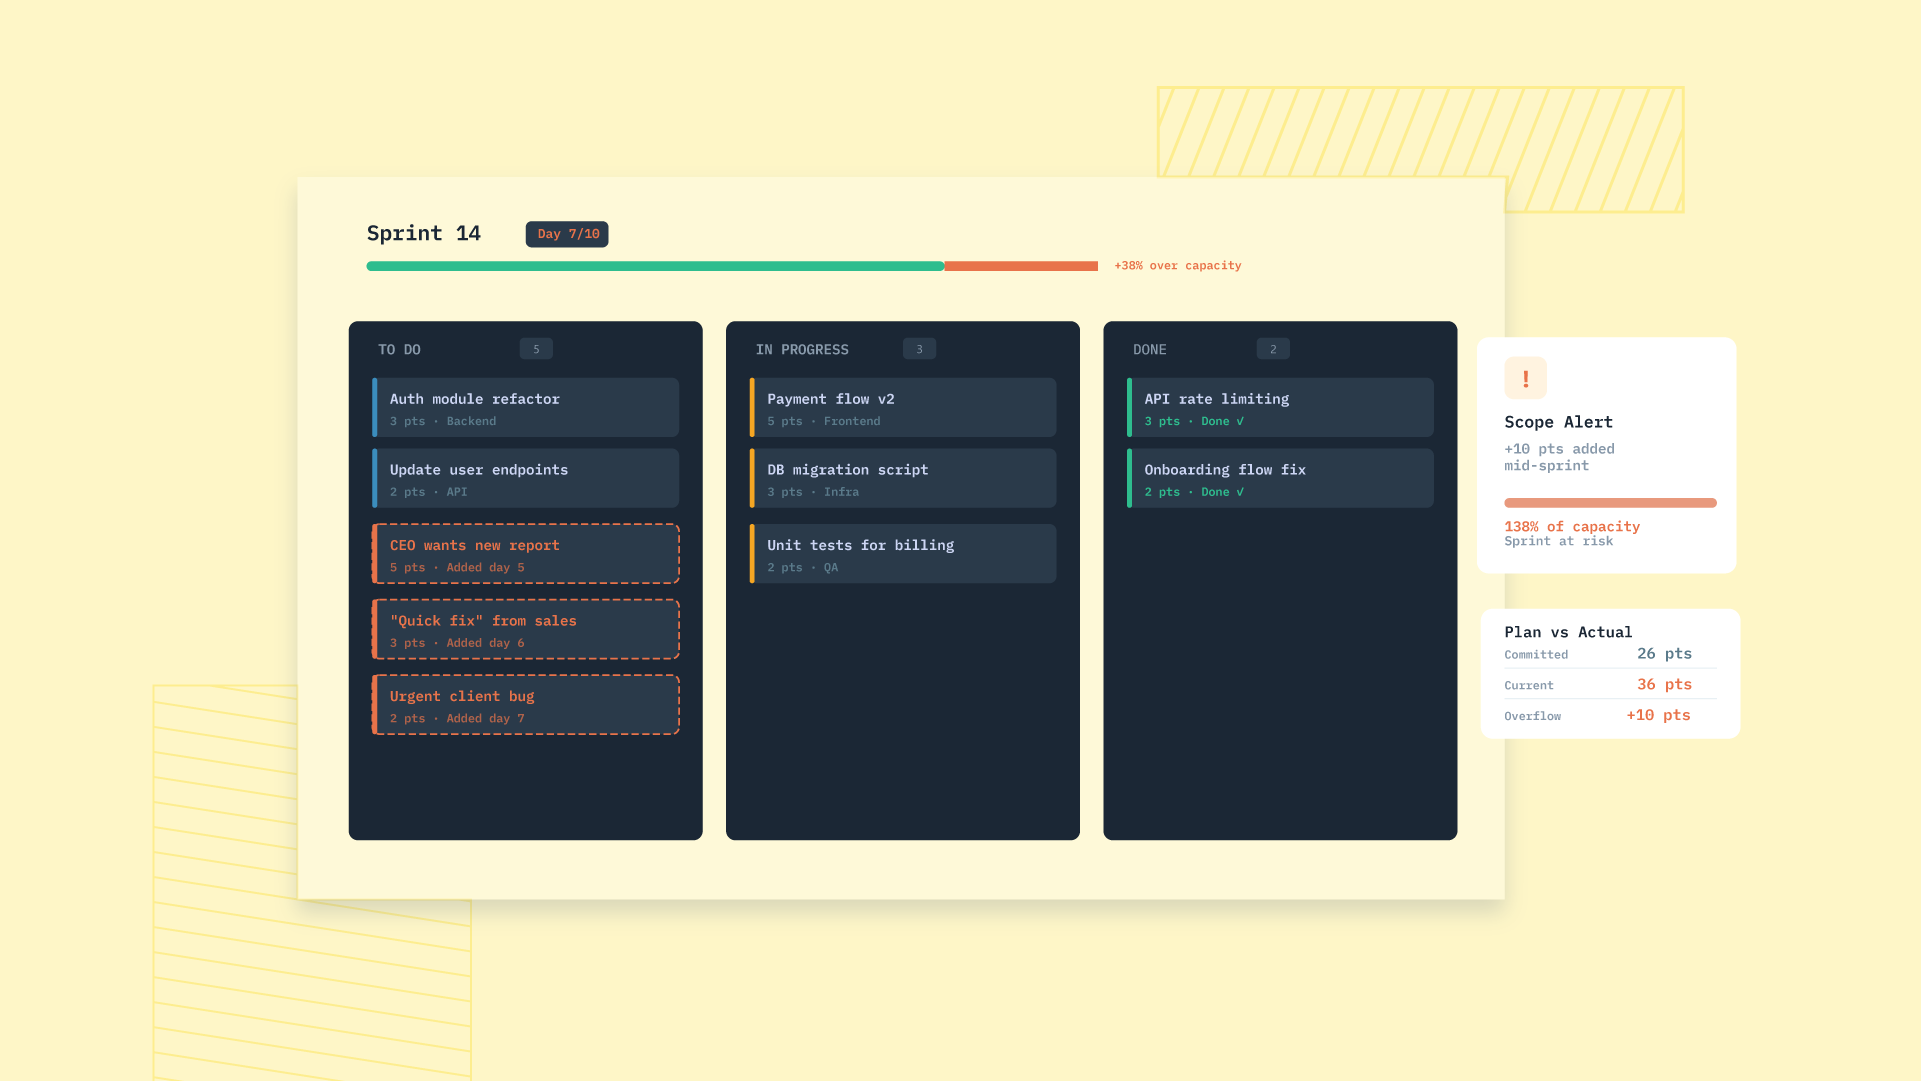The height and width of the screenshot is (1081, 1921).
Task: Click the DONE column header
Action: tap(1150, 349)
